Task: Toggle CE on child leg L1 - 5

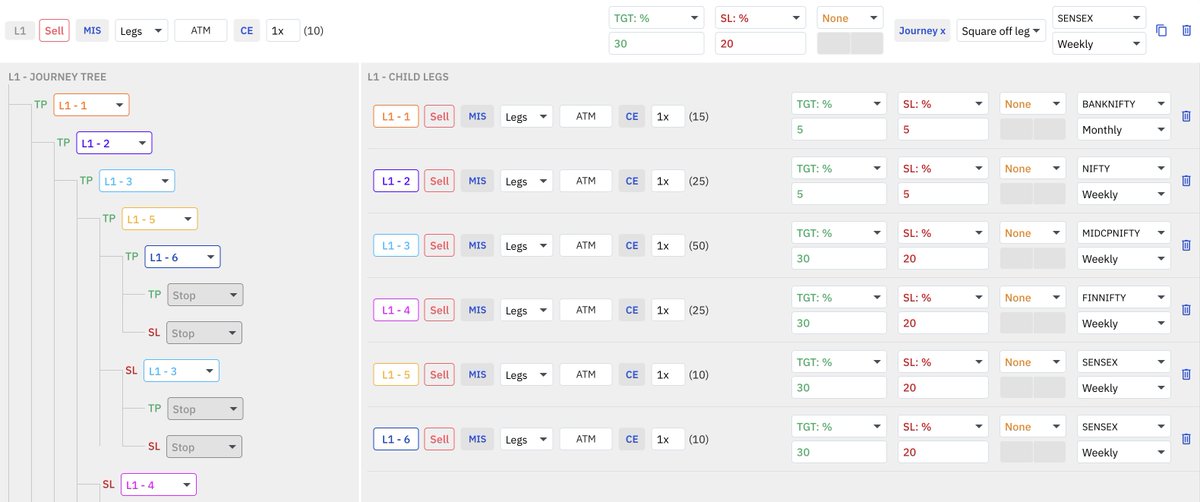Action: (x=632, y=374)
